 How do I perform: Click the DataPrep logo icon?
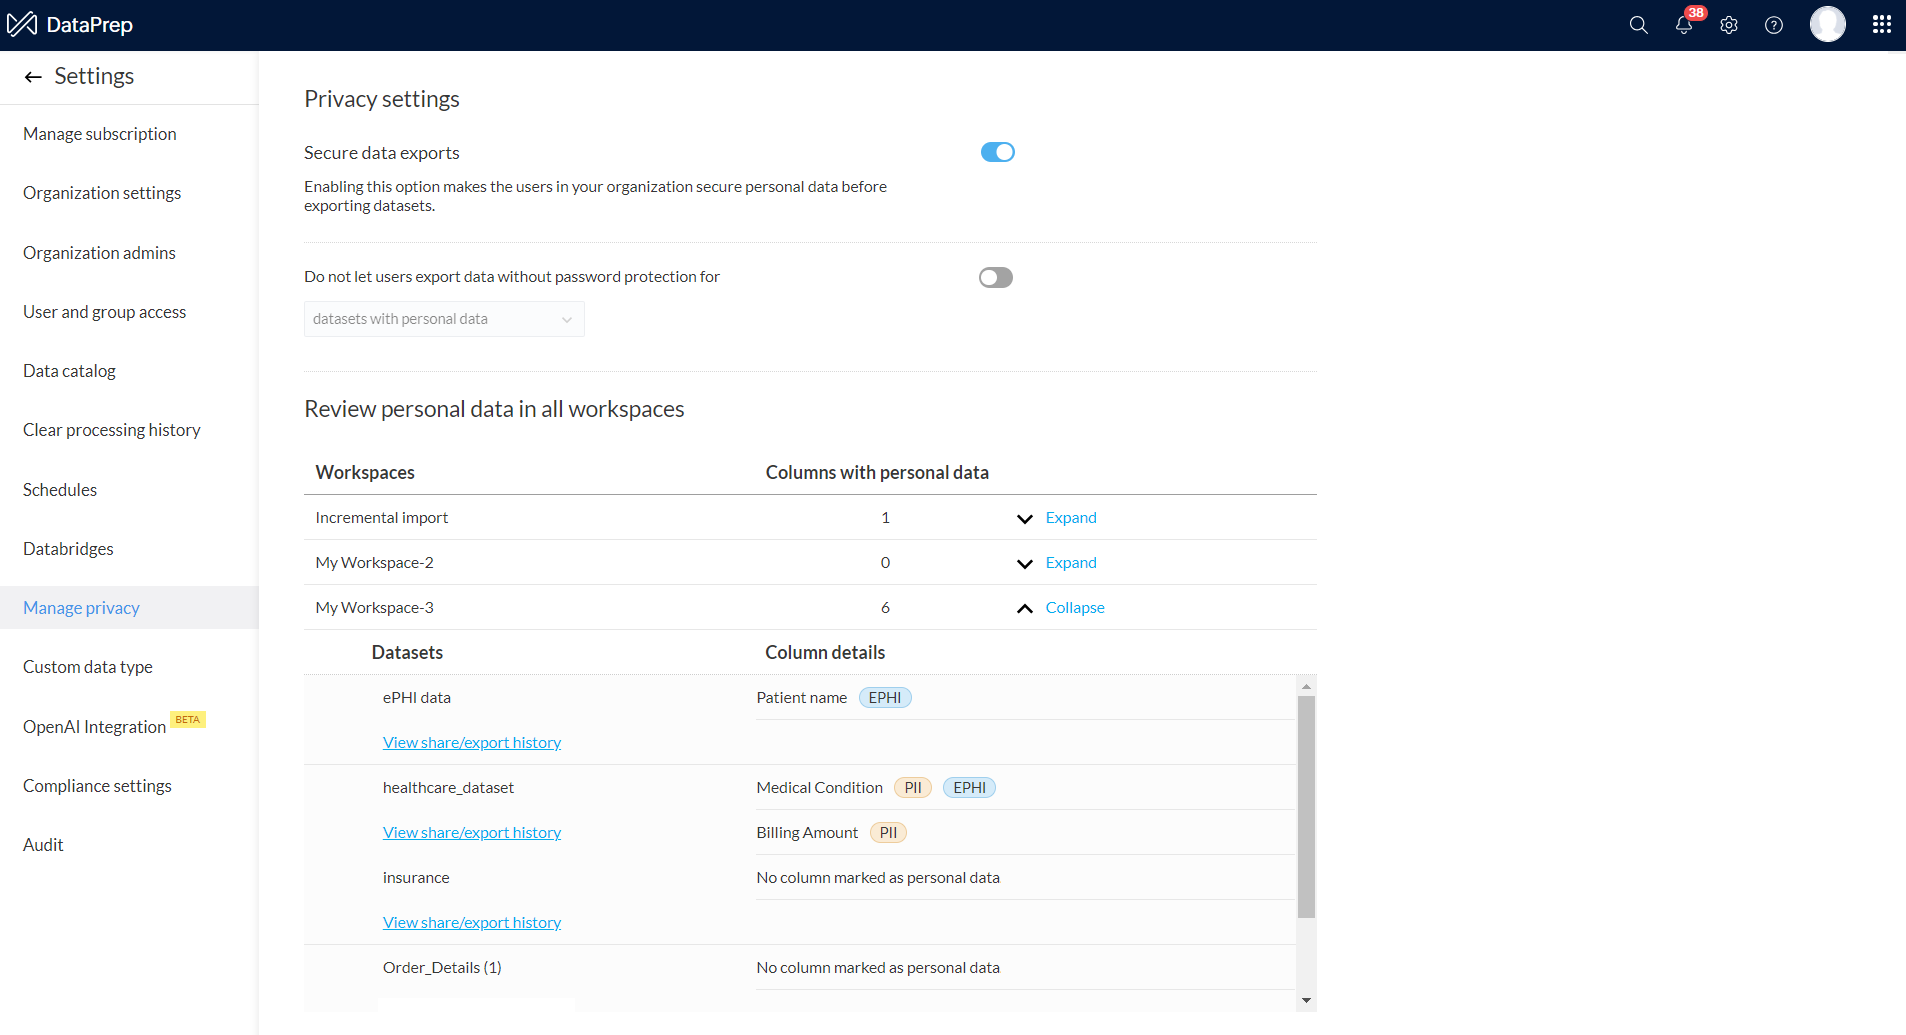point(22,24)
